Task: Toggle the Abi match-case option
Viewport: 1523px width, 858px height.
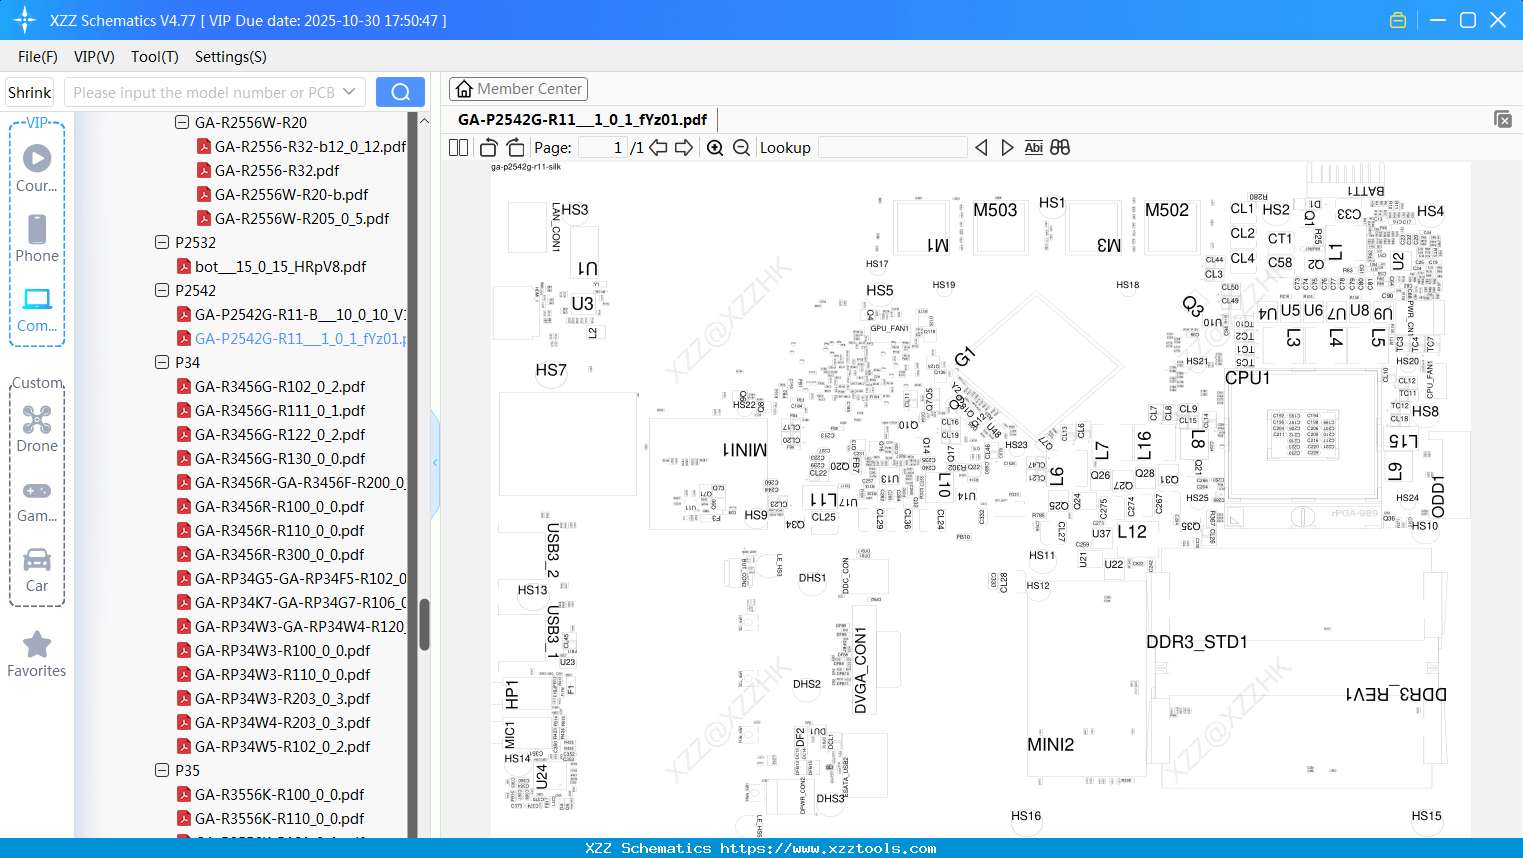Action: [x=1034, y=147]
